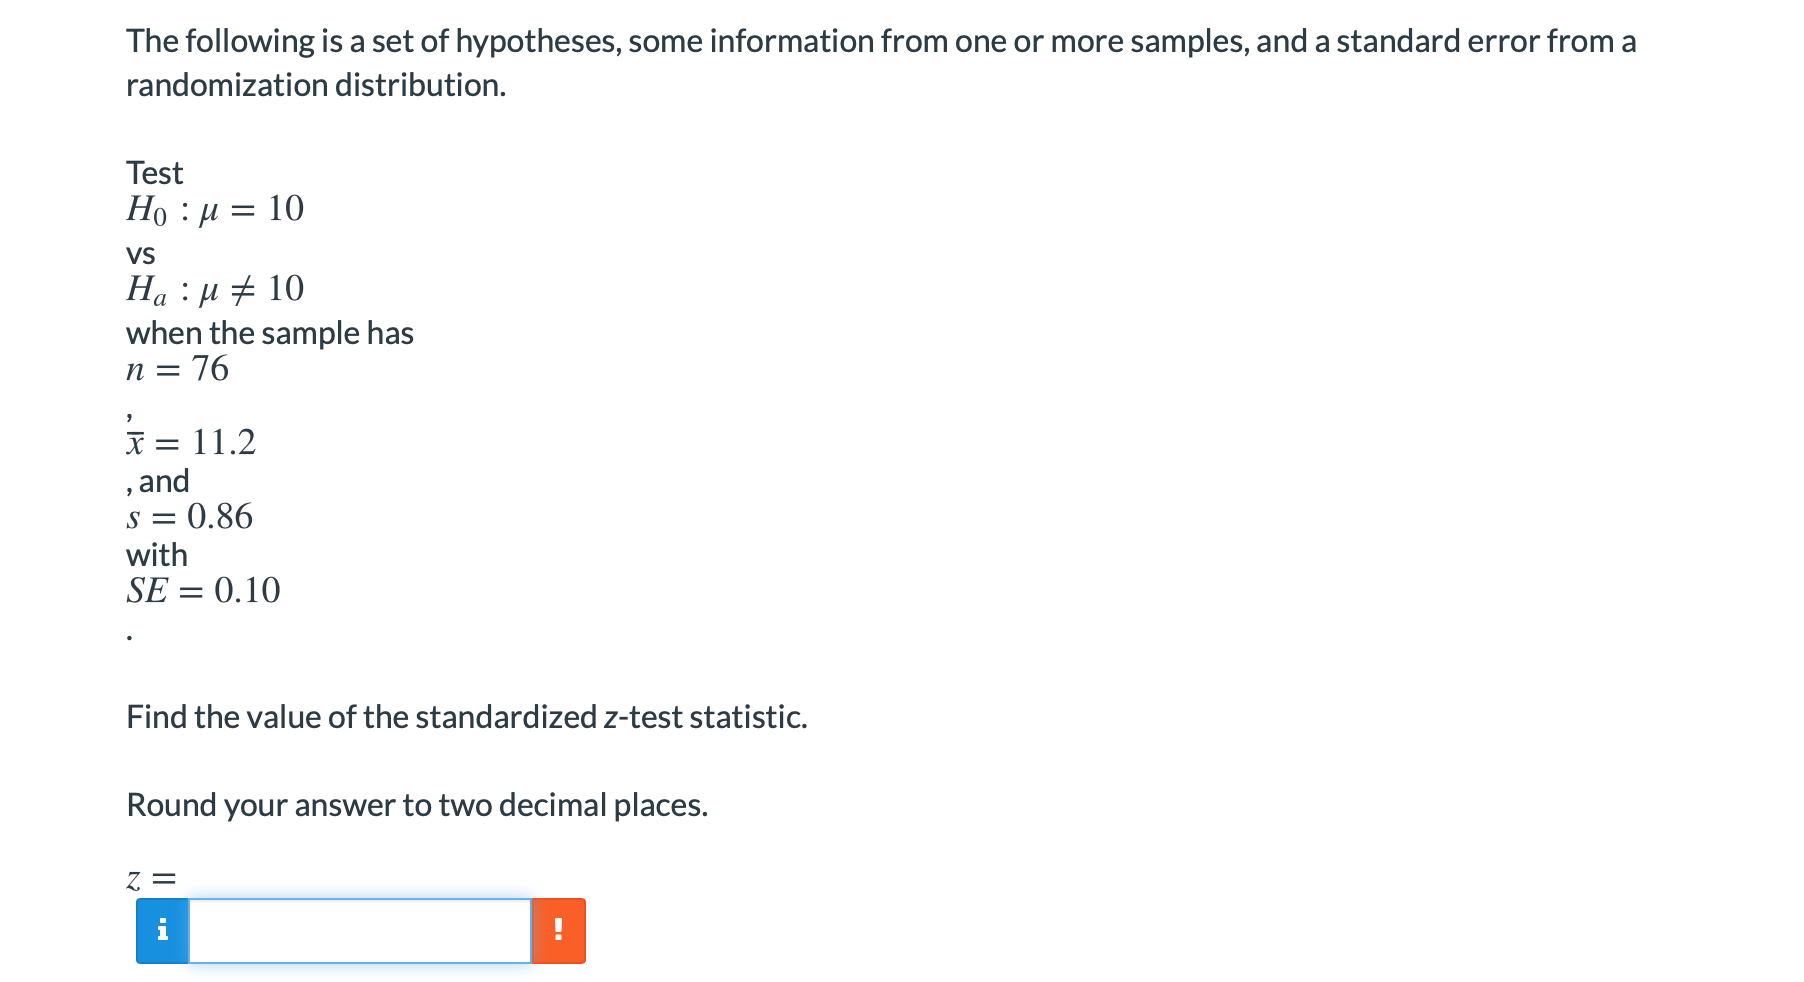Open the warning indicator next to the answer field
The image size is (1804, 982).
[x=558, y=928]
